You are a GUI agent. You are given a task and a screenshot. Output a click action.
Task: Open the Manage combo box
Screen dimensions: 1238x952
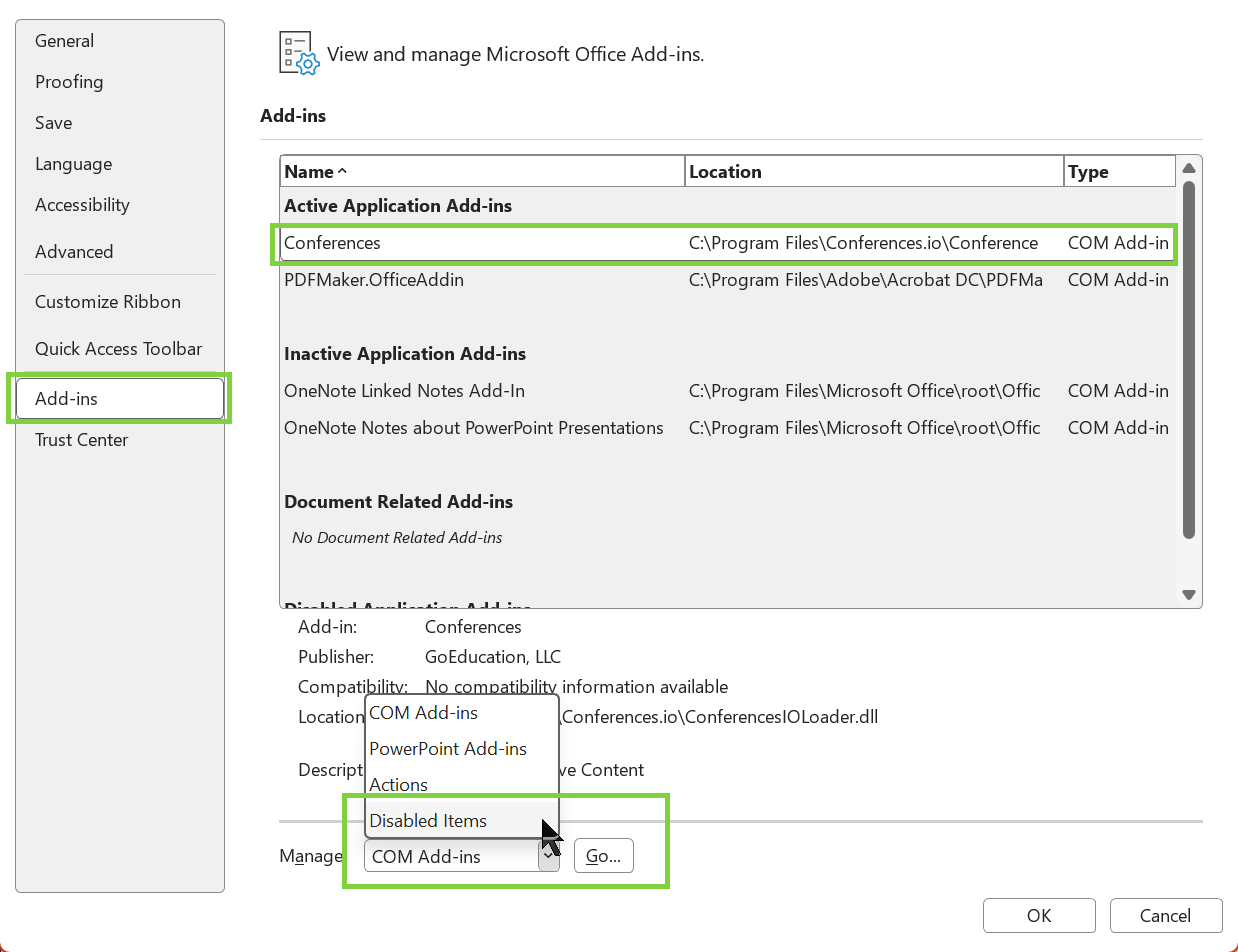point(462,856)
